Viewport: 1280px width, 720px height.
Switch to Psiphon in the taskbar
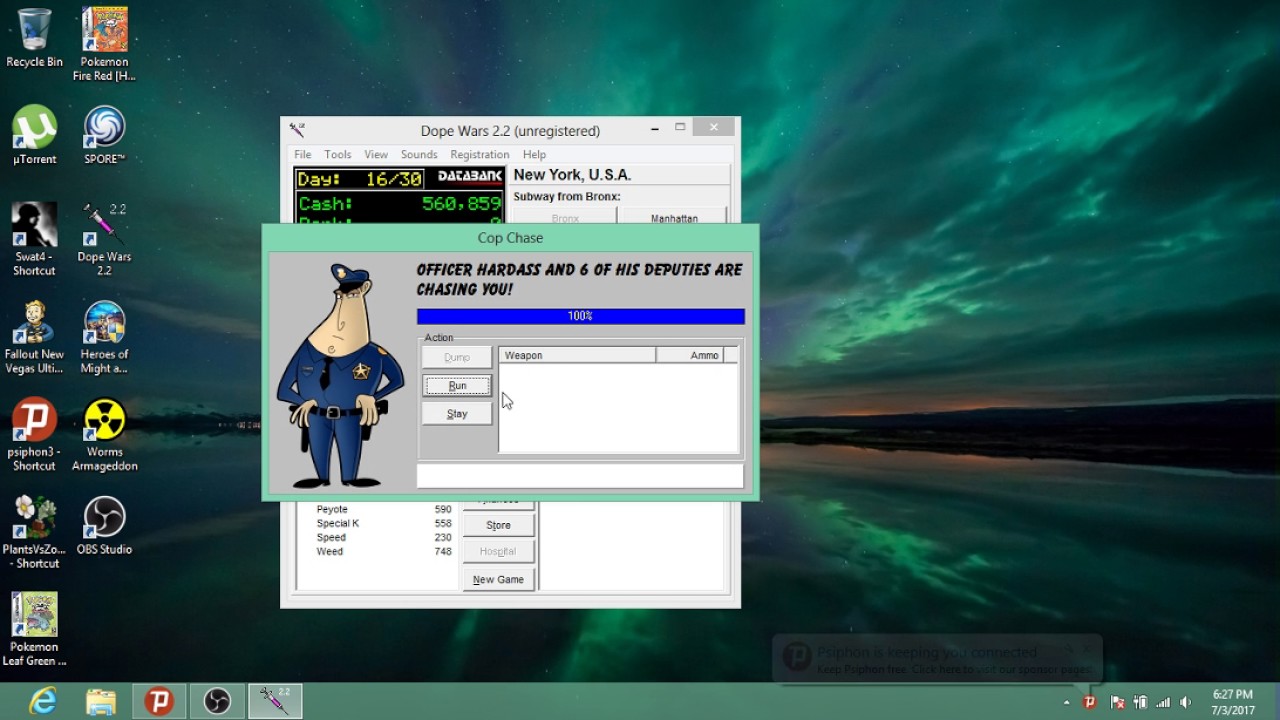click(x=159, y=702)
